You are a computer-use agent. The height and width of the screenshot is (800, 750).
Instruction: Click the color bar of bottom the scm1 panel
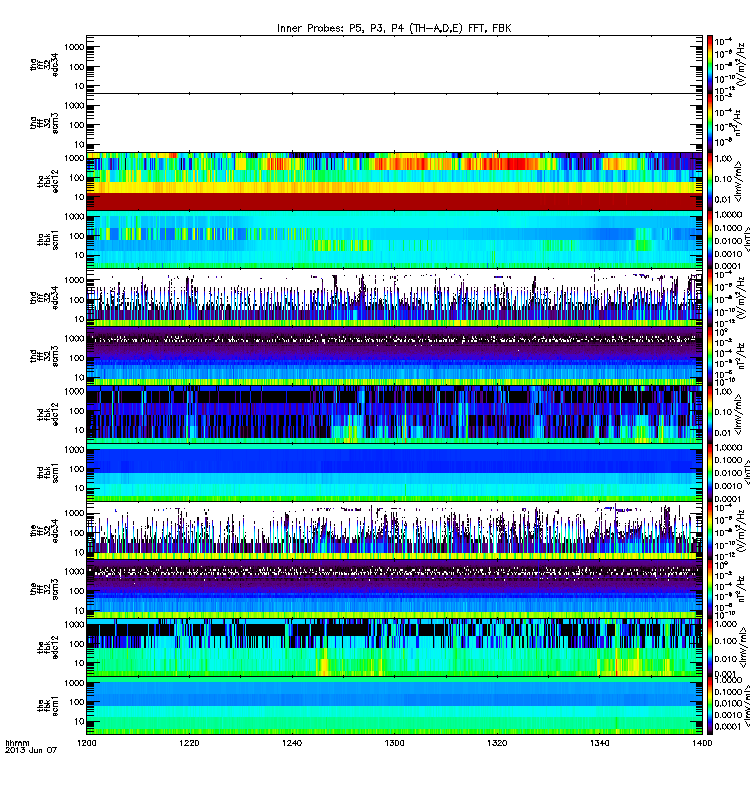point(710,706)
